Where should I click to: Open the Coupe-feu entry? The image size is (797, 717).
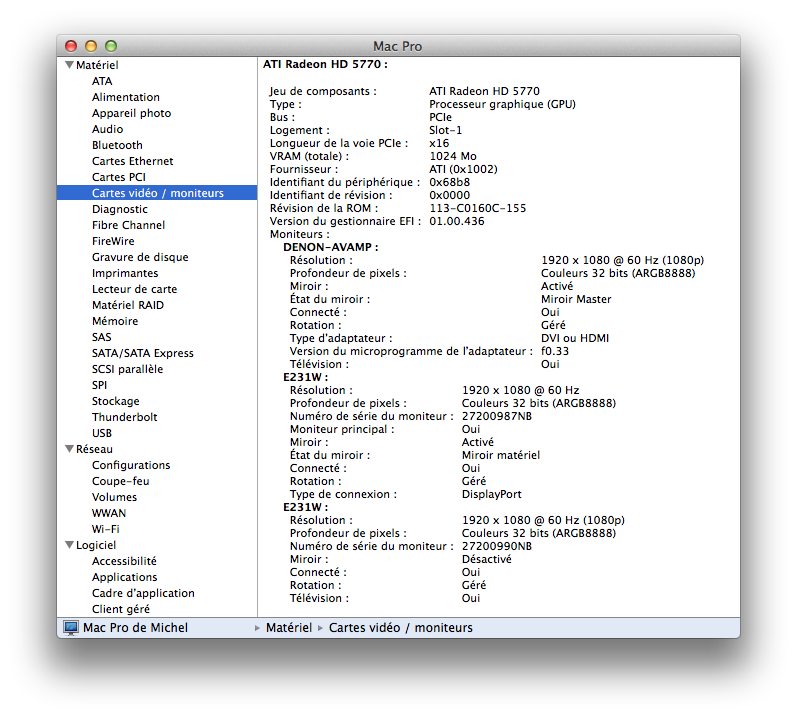(121, 481)
